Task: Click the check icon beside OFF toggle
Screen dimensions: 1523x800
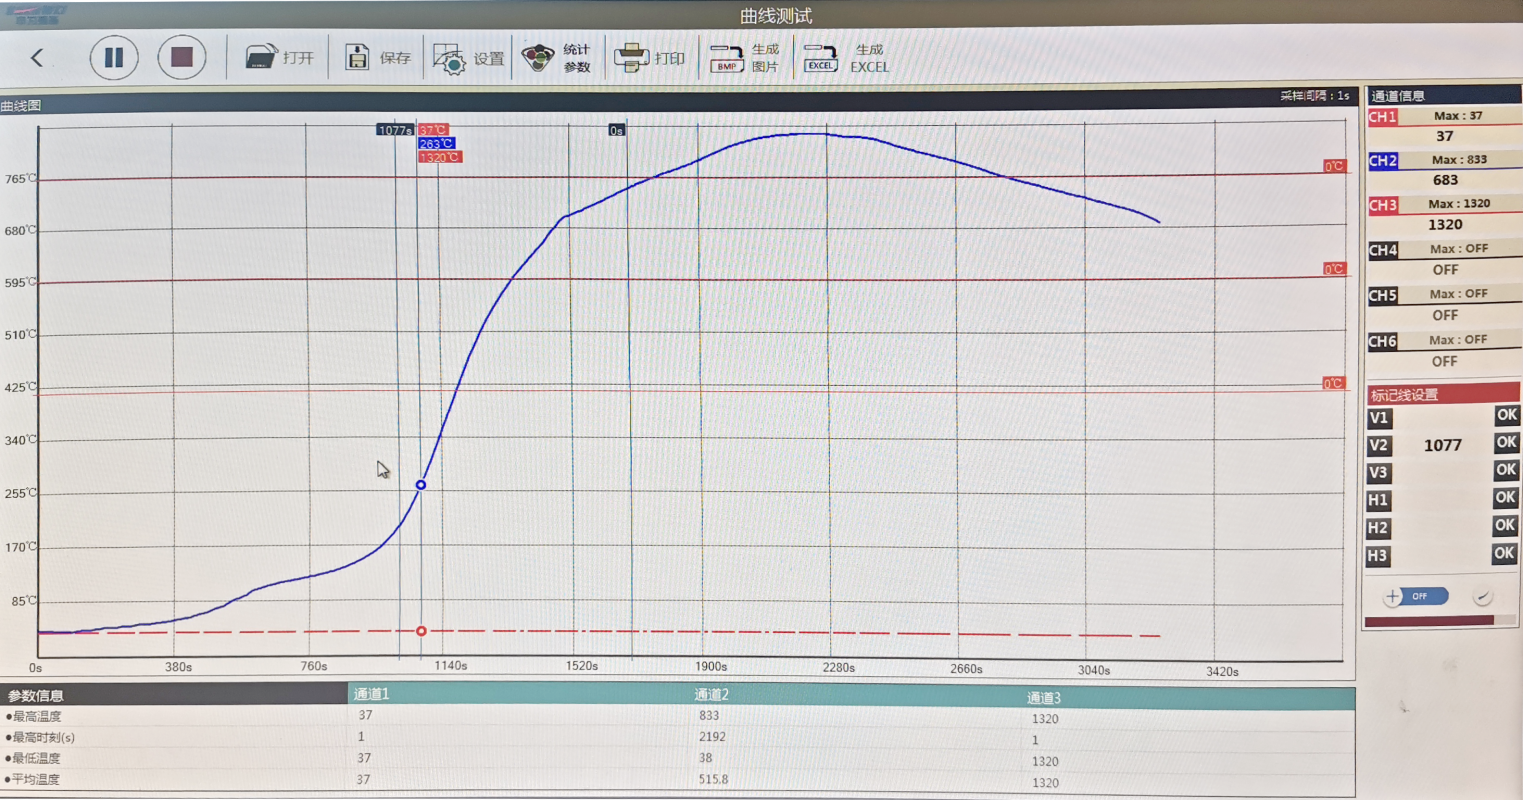Action: click(1483, 597)
